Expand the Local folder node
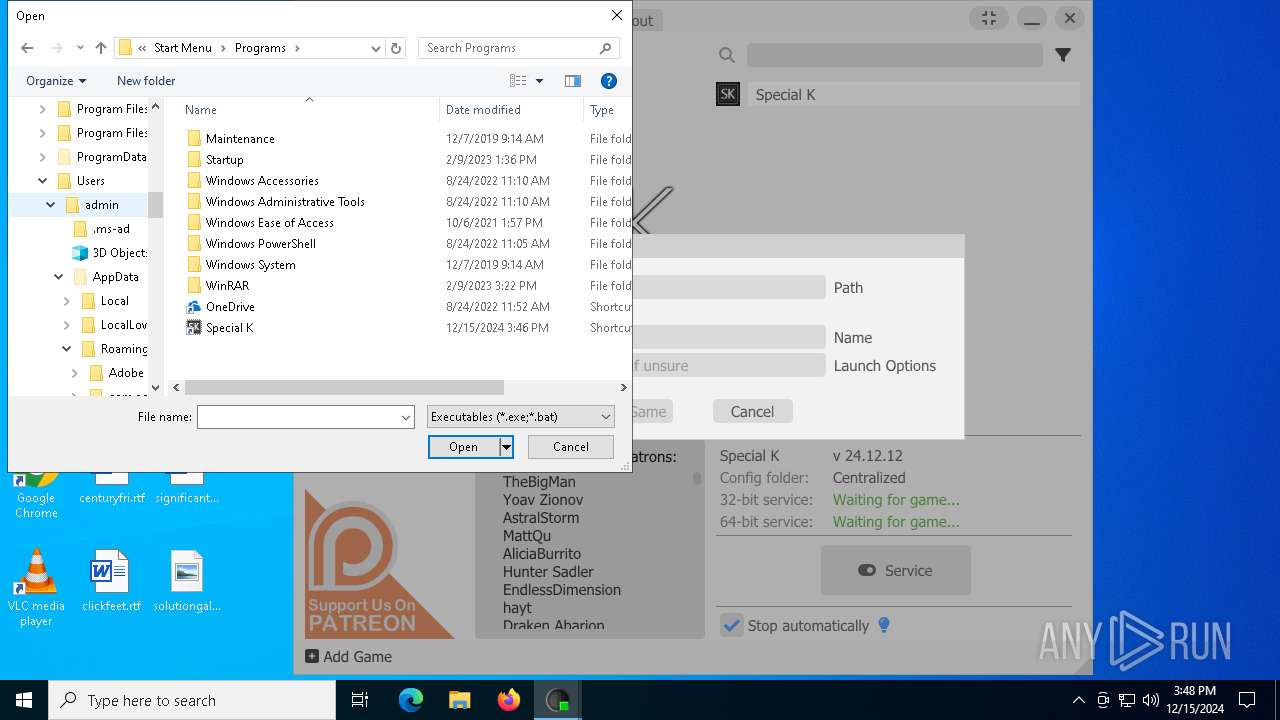The height and width of the screenshot is (720, 1280). [x=66, y=301]
